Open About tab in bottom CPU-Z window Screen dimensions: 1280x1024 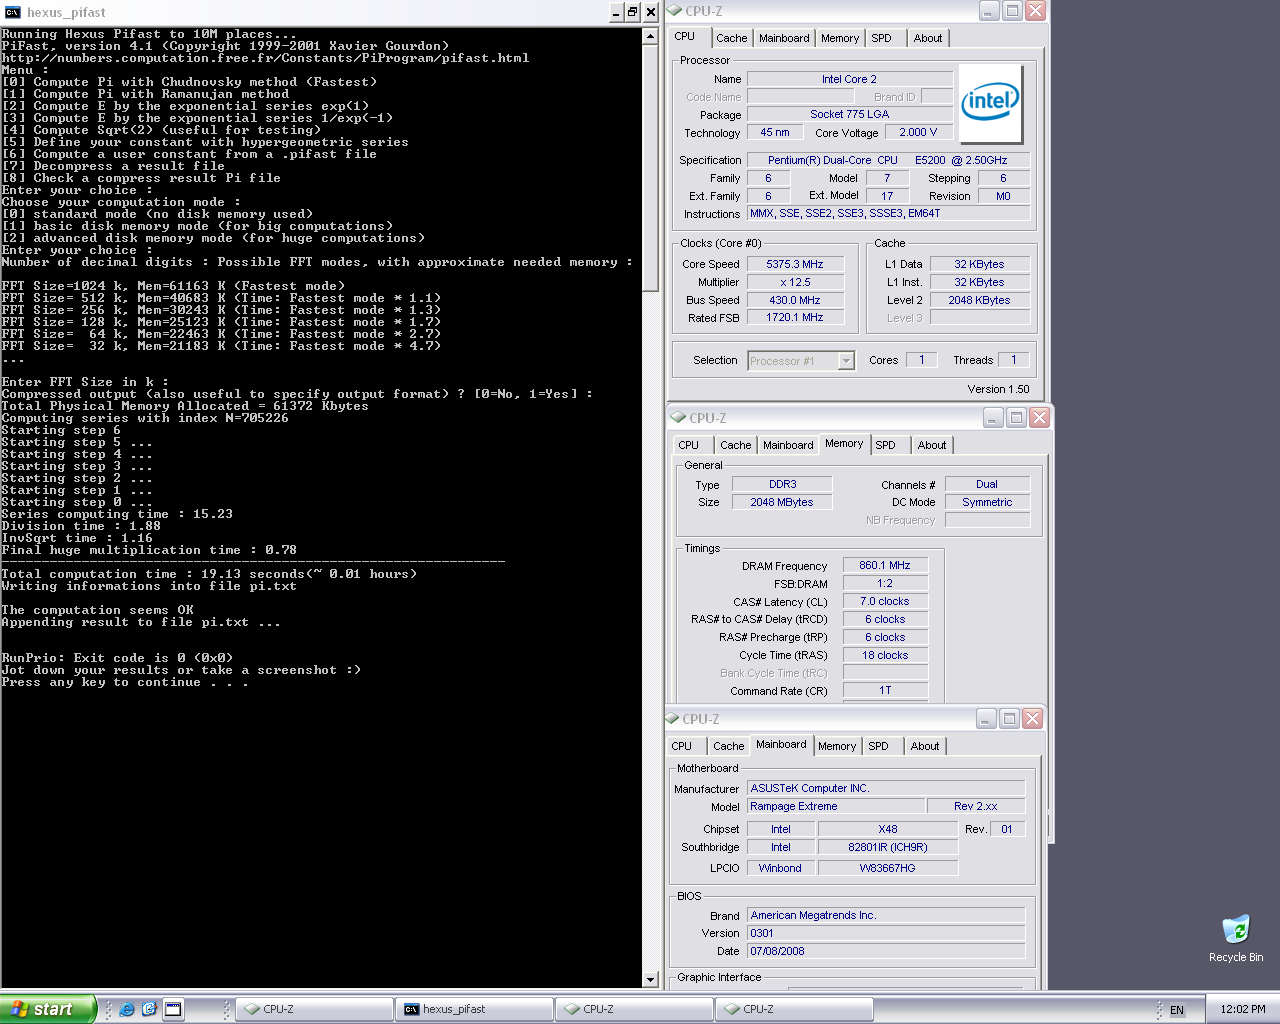pos(925,746)
